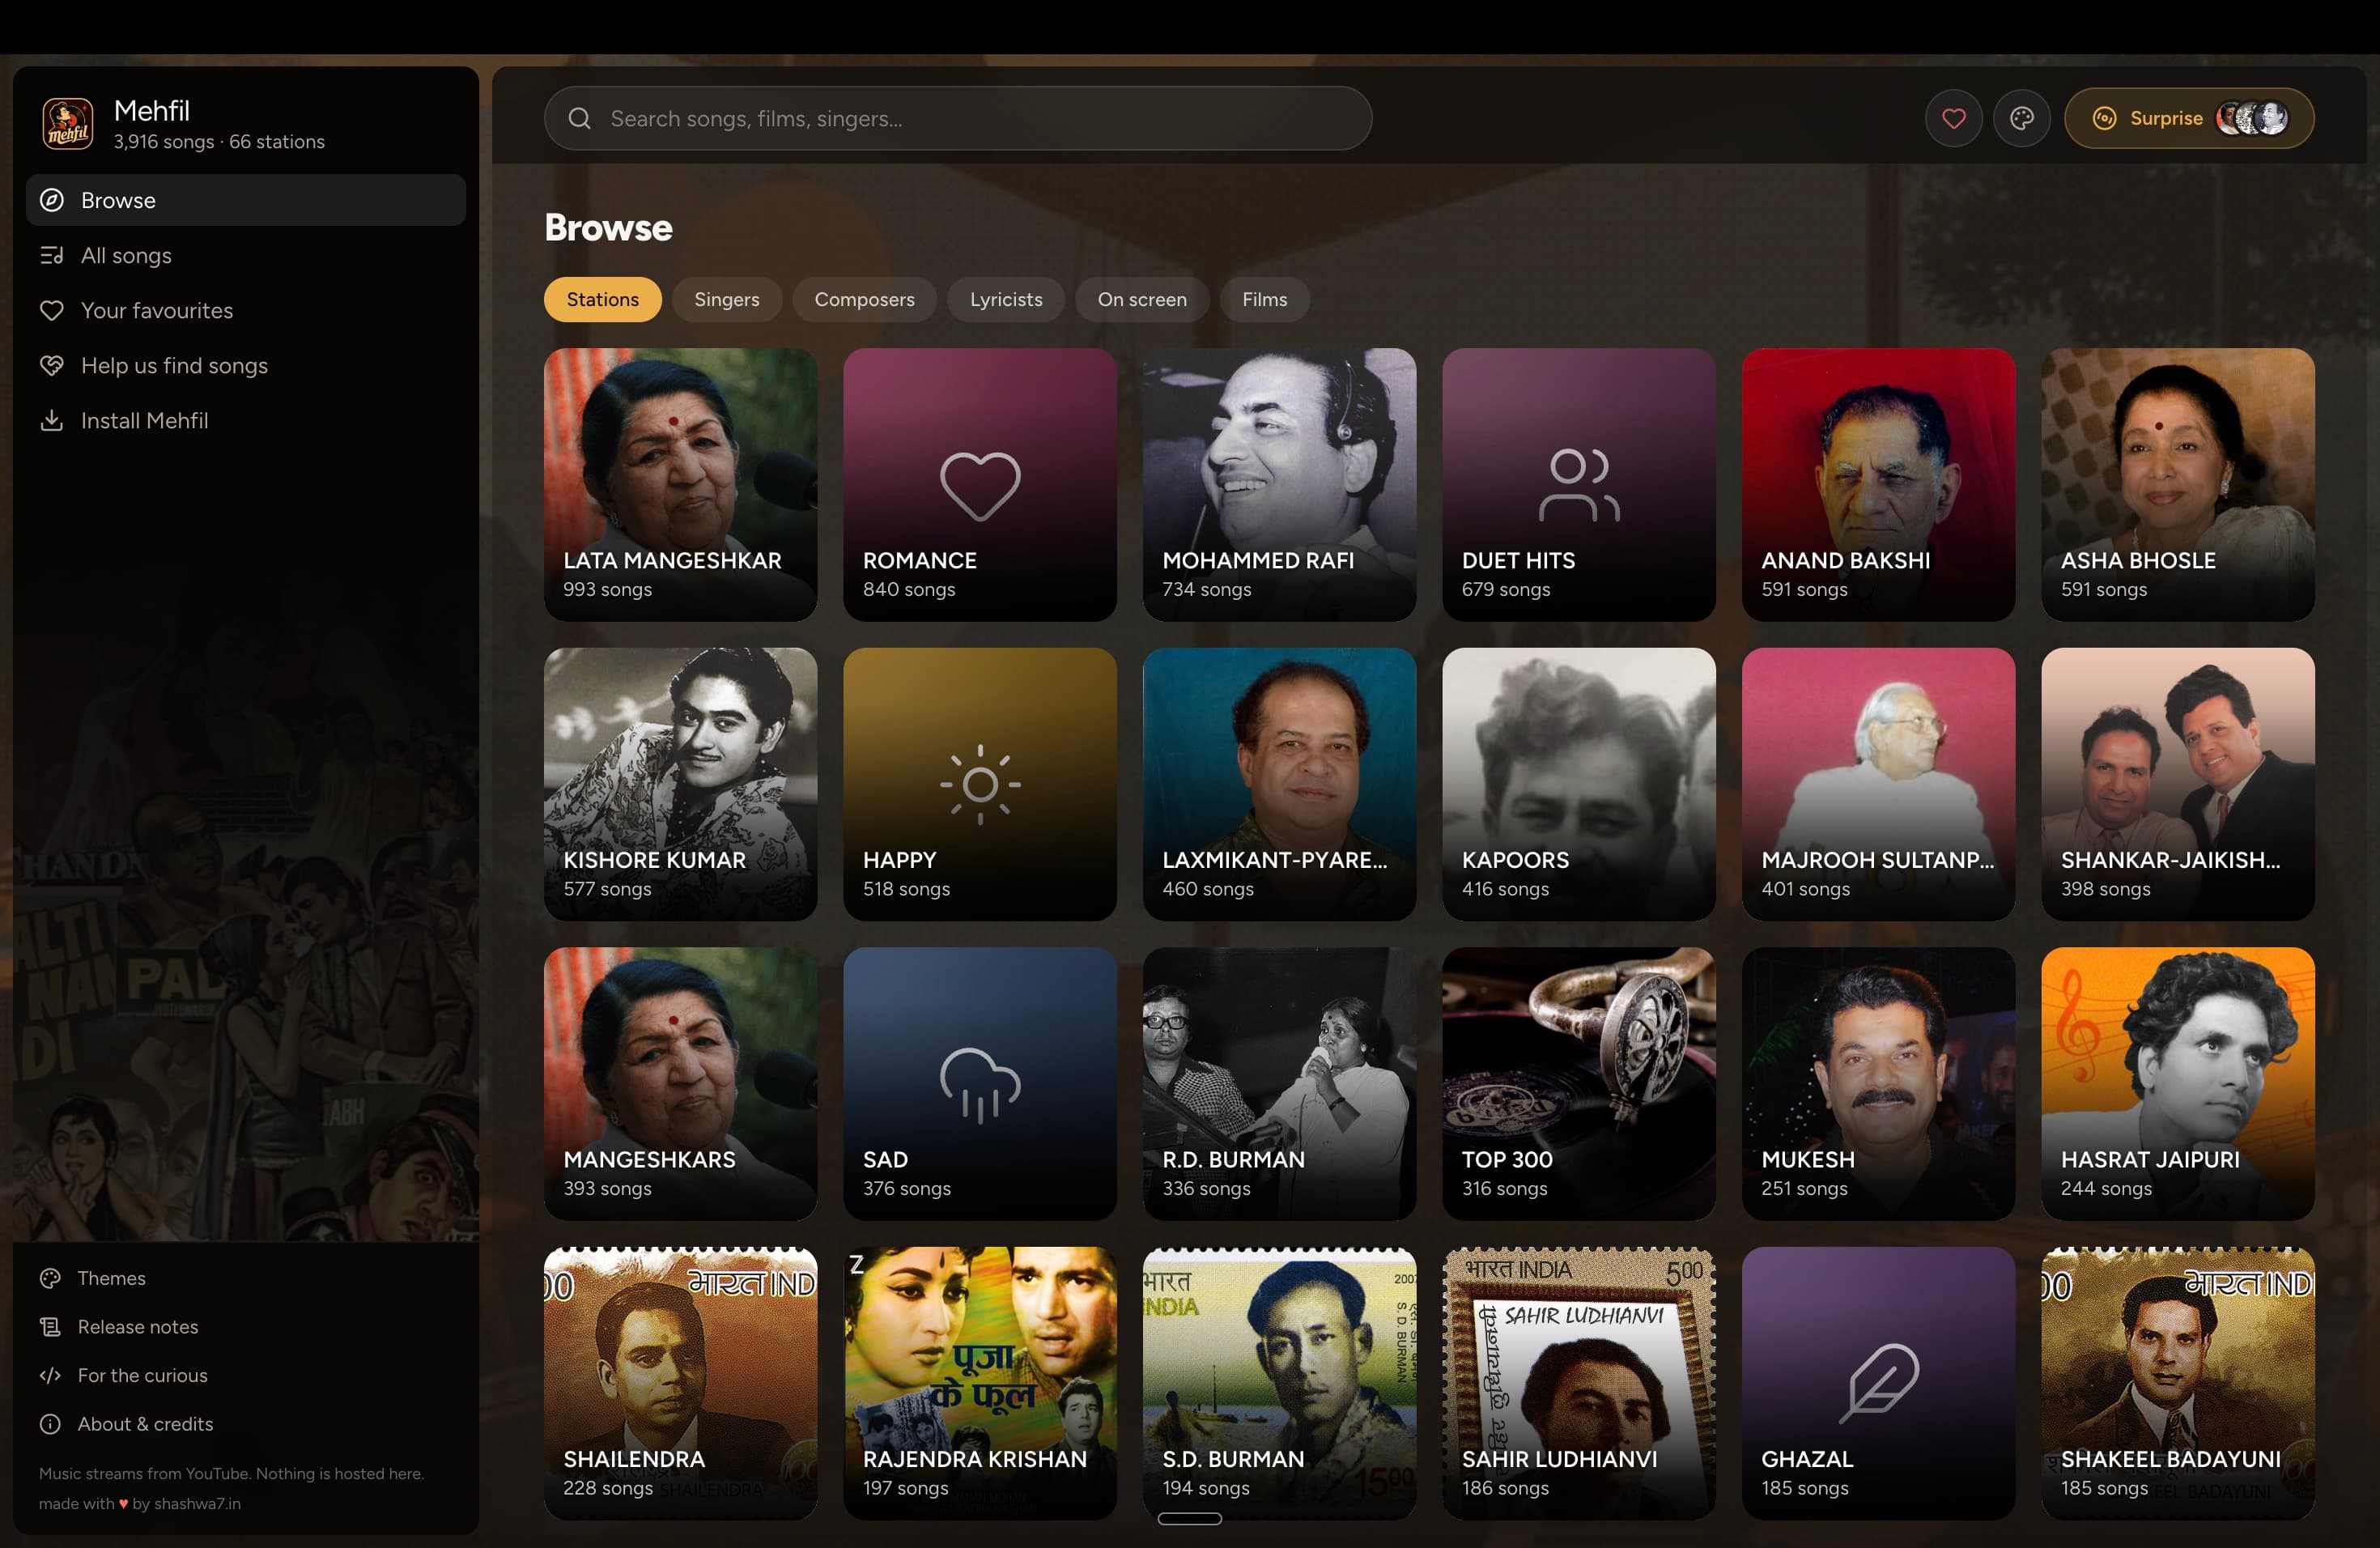Open Your favourites in the sidebar
2380x1548 pixels.
[246, 310]
